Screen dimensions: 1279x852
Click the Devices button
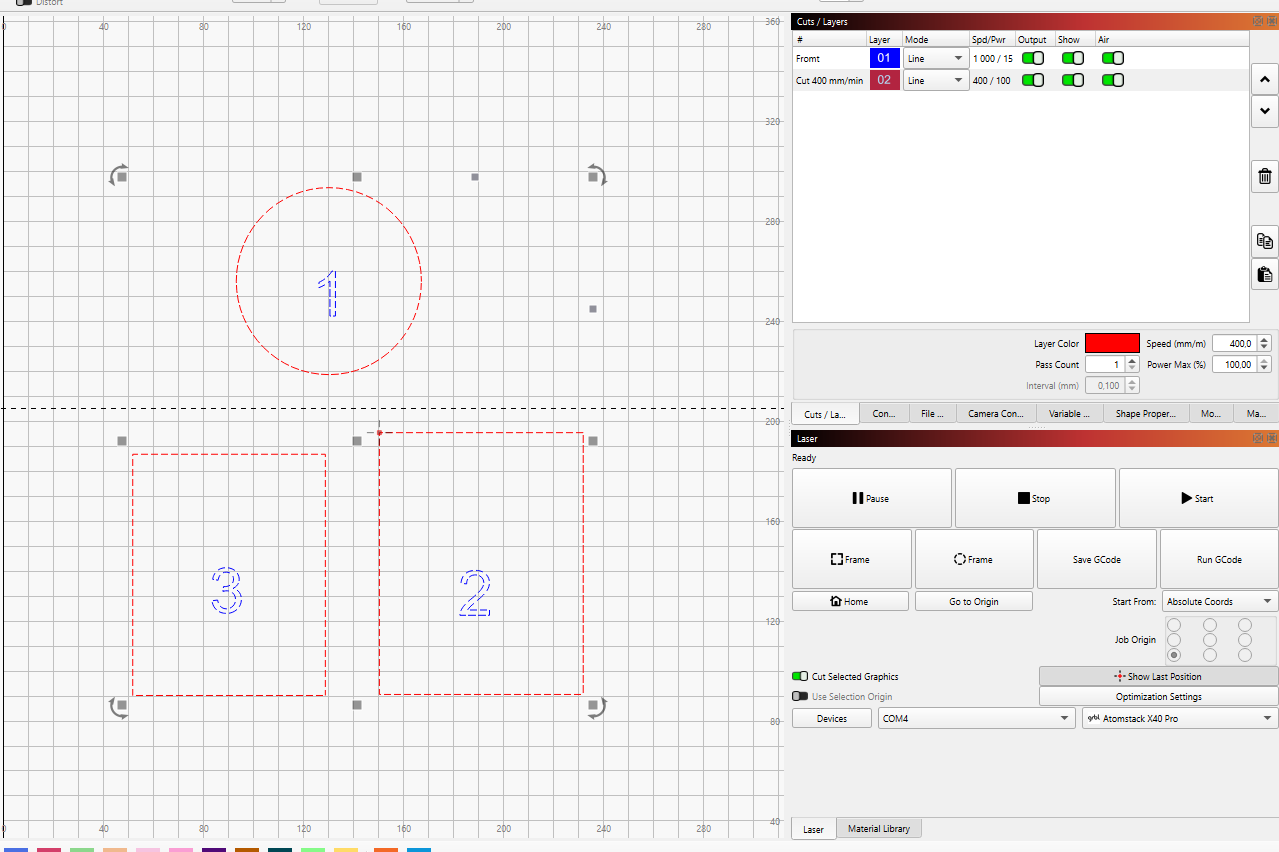(x=832, y=718)
